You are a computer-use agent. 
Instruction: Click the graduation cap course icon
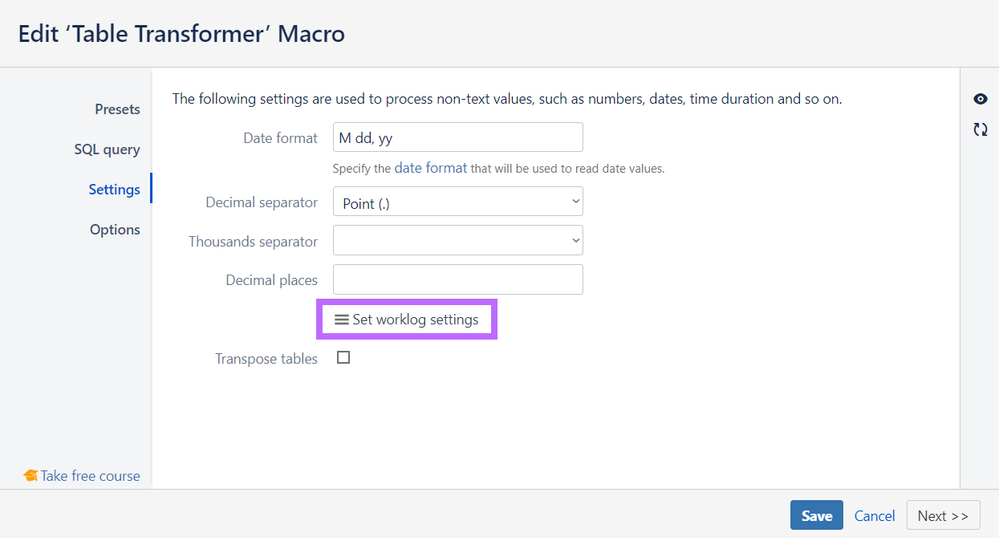click(x=30, y=476)
